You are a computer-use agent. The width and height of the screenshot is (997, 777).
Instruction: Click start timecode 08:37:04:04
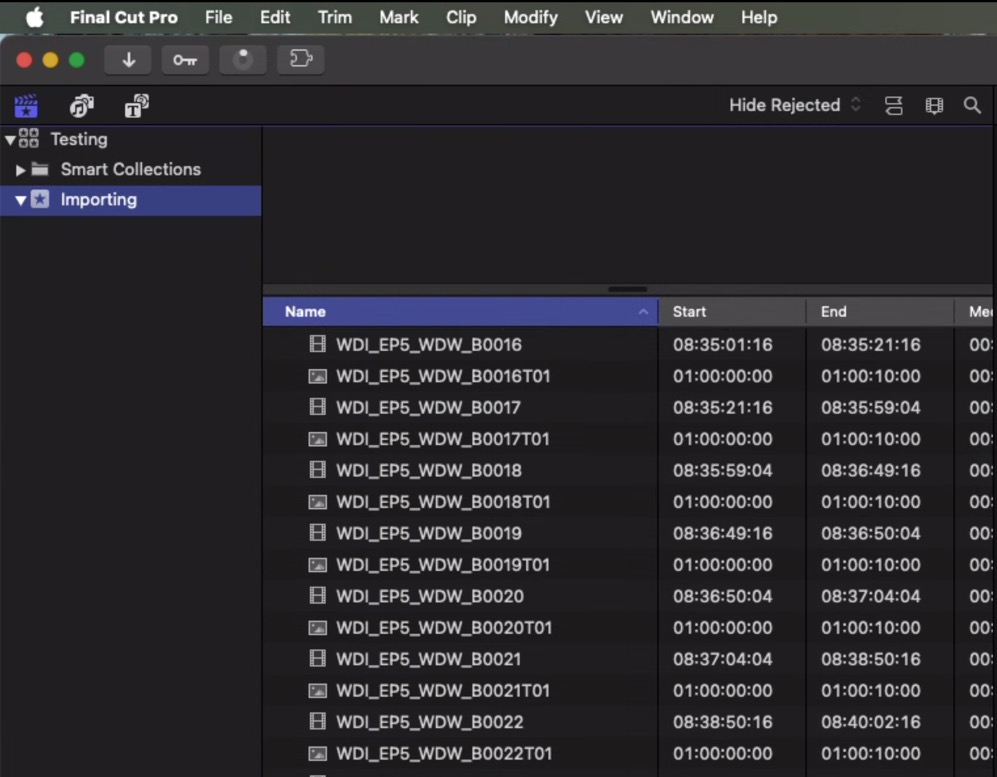(x=723, y=659)
